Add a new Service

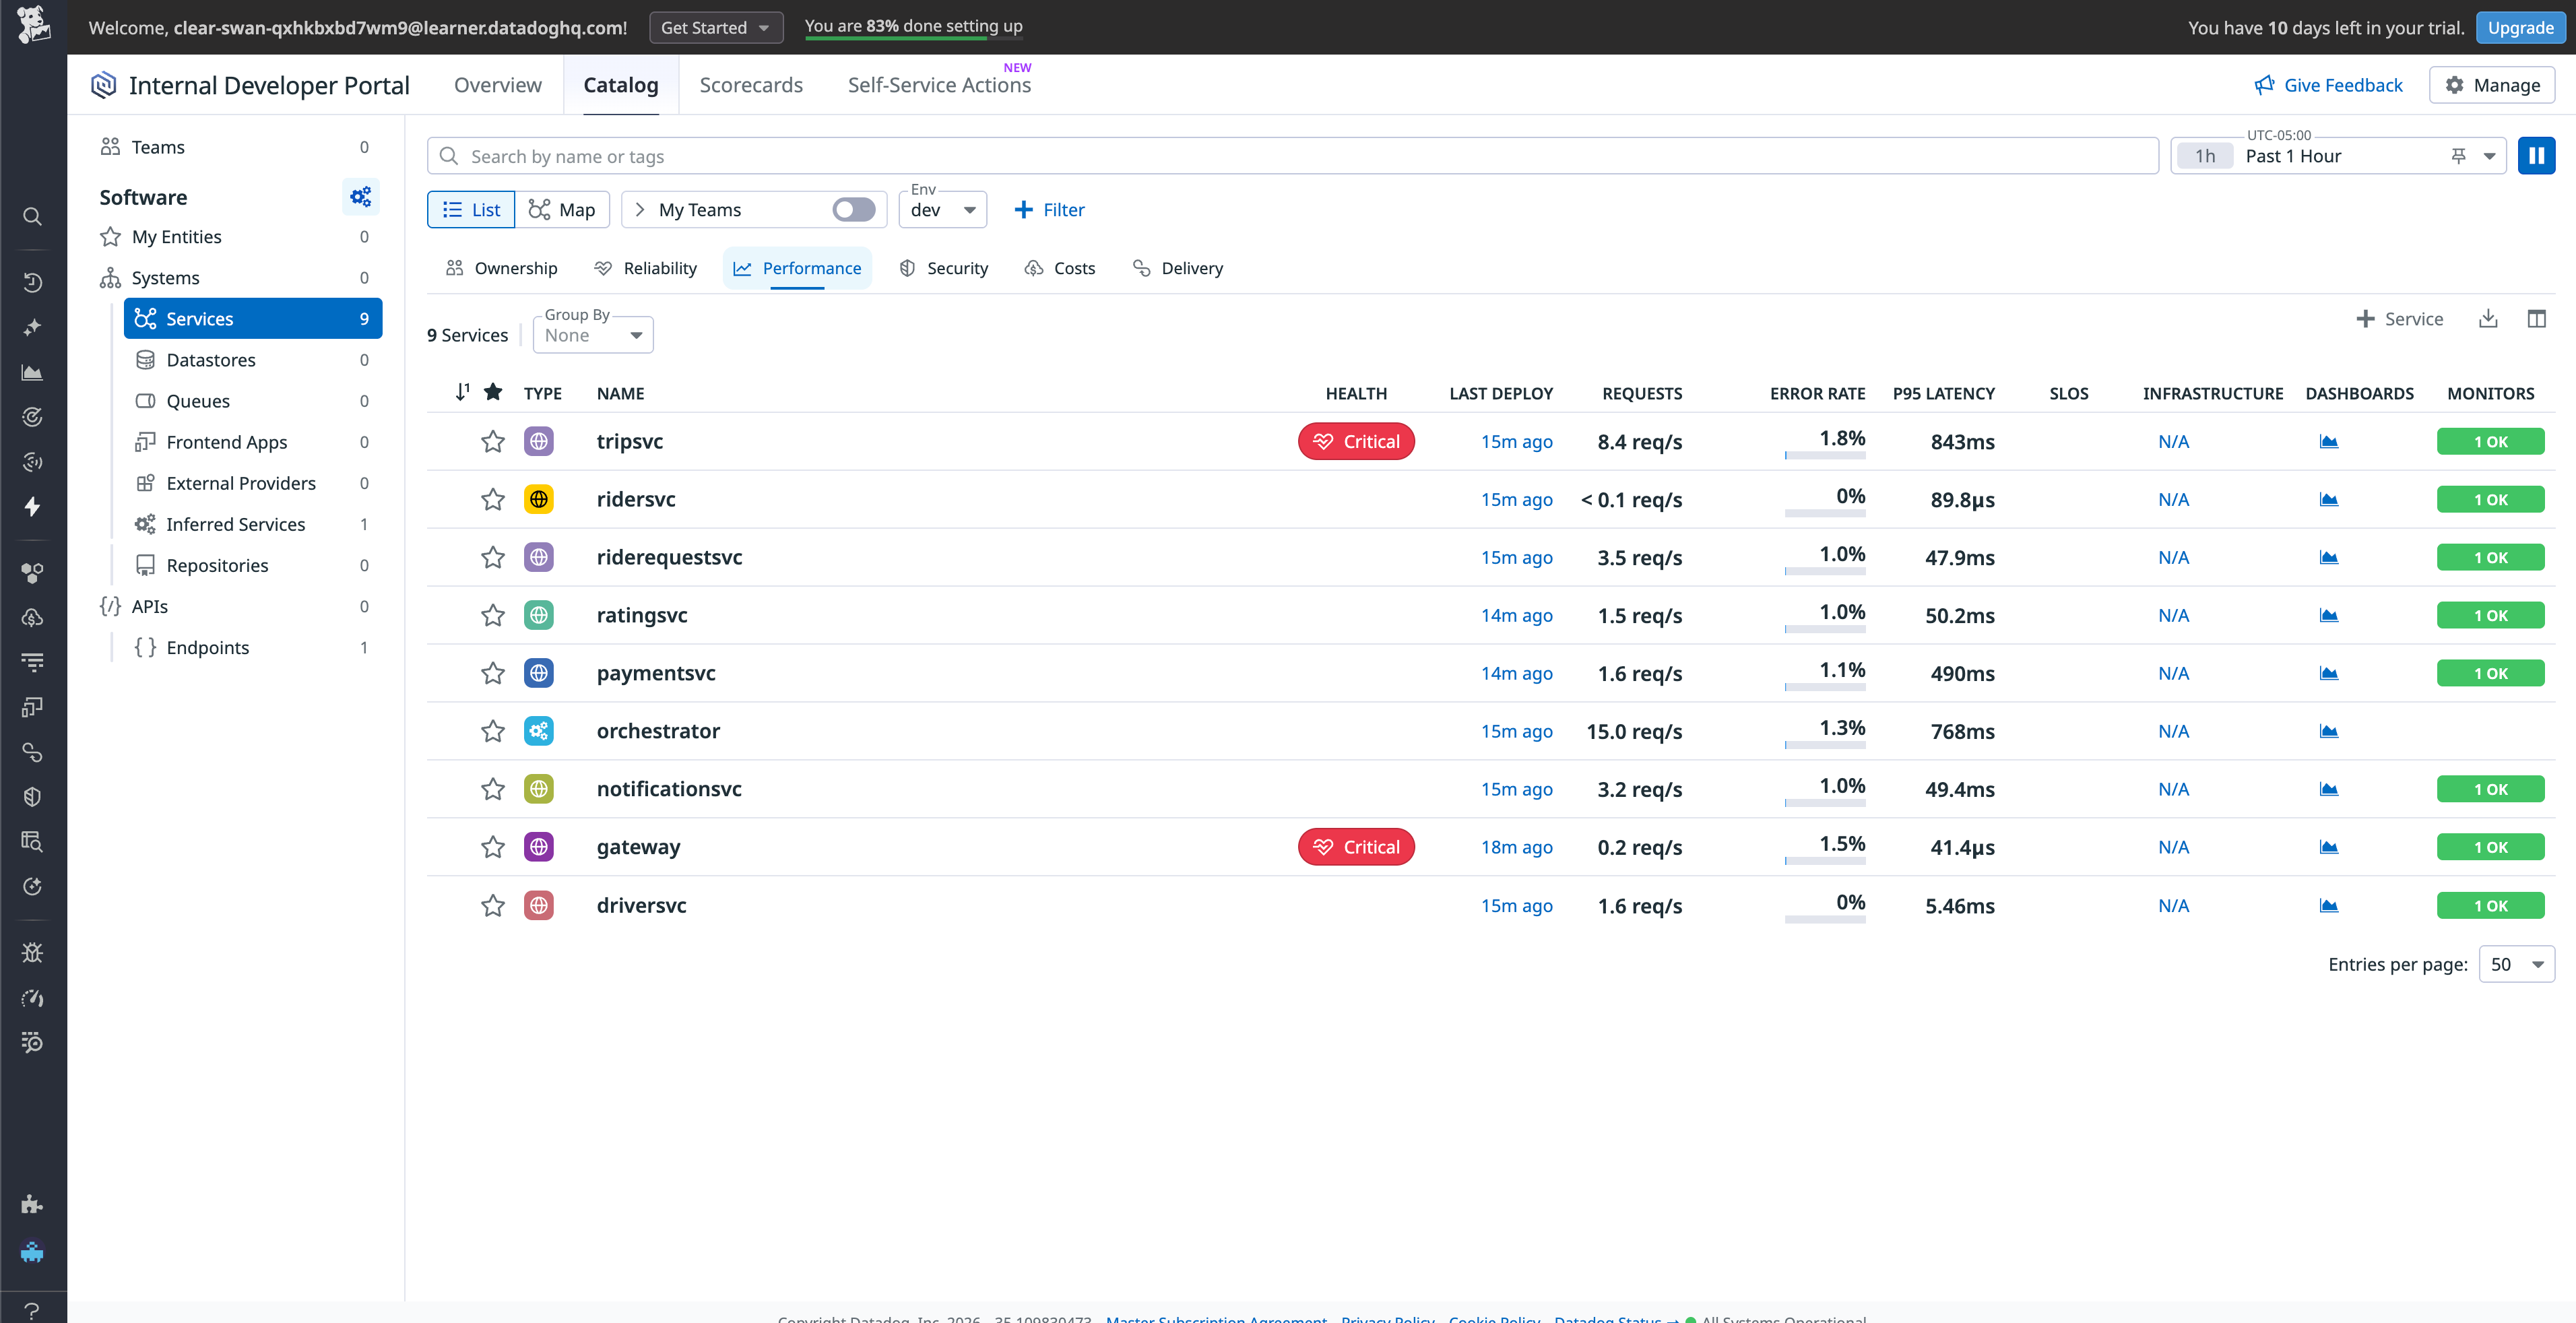2399,319
